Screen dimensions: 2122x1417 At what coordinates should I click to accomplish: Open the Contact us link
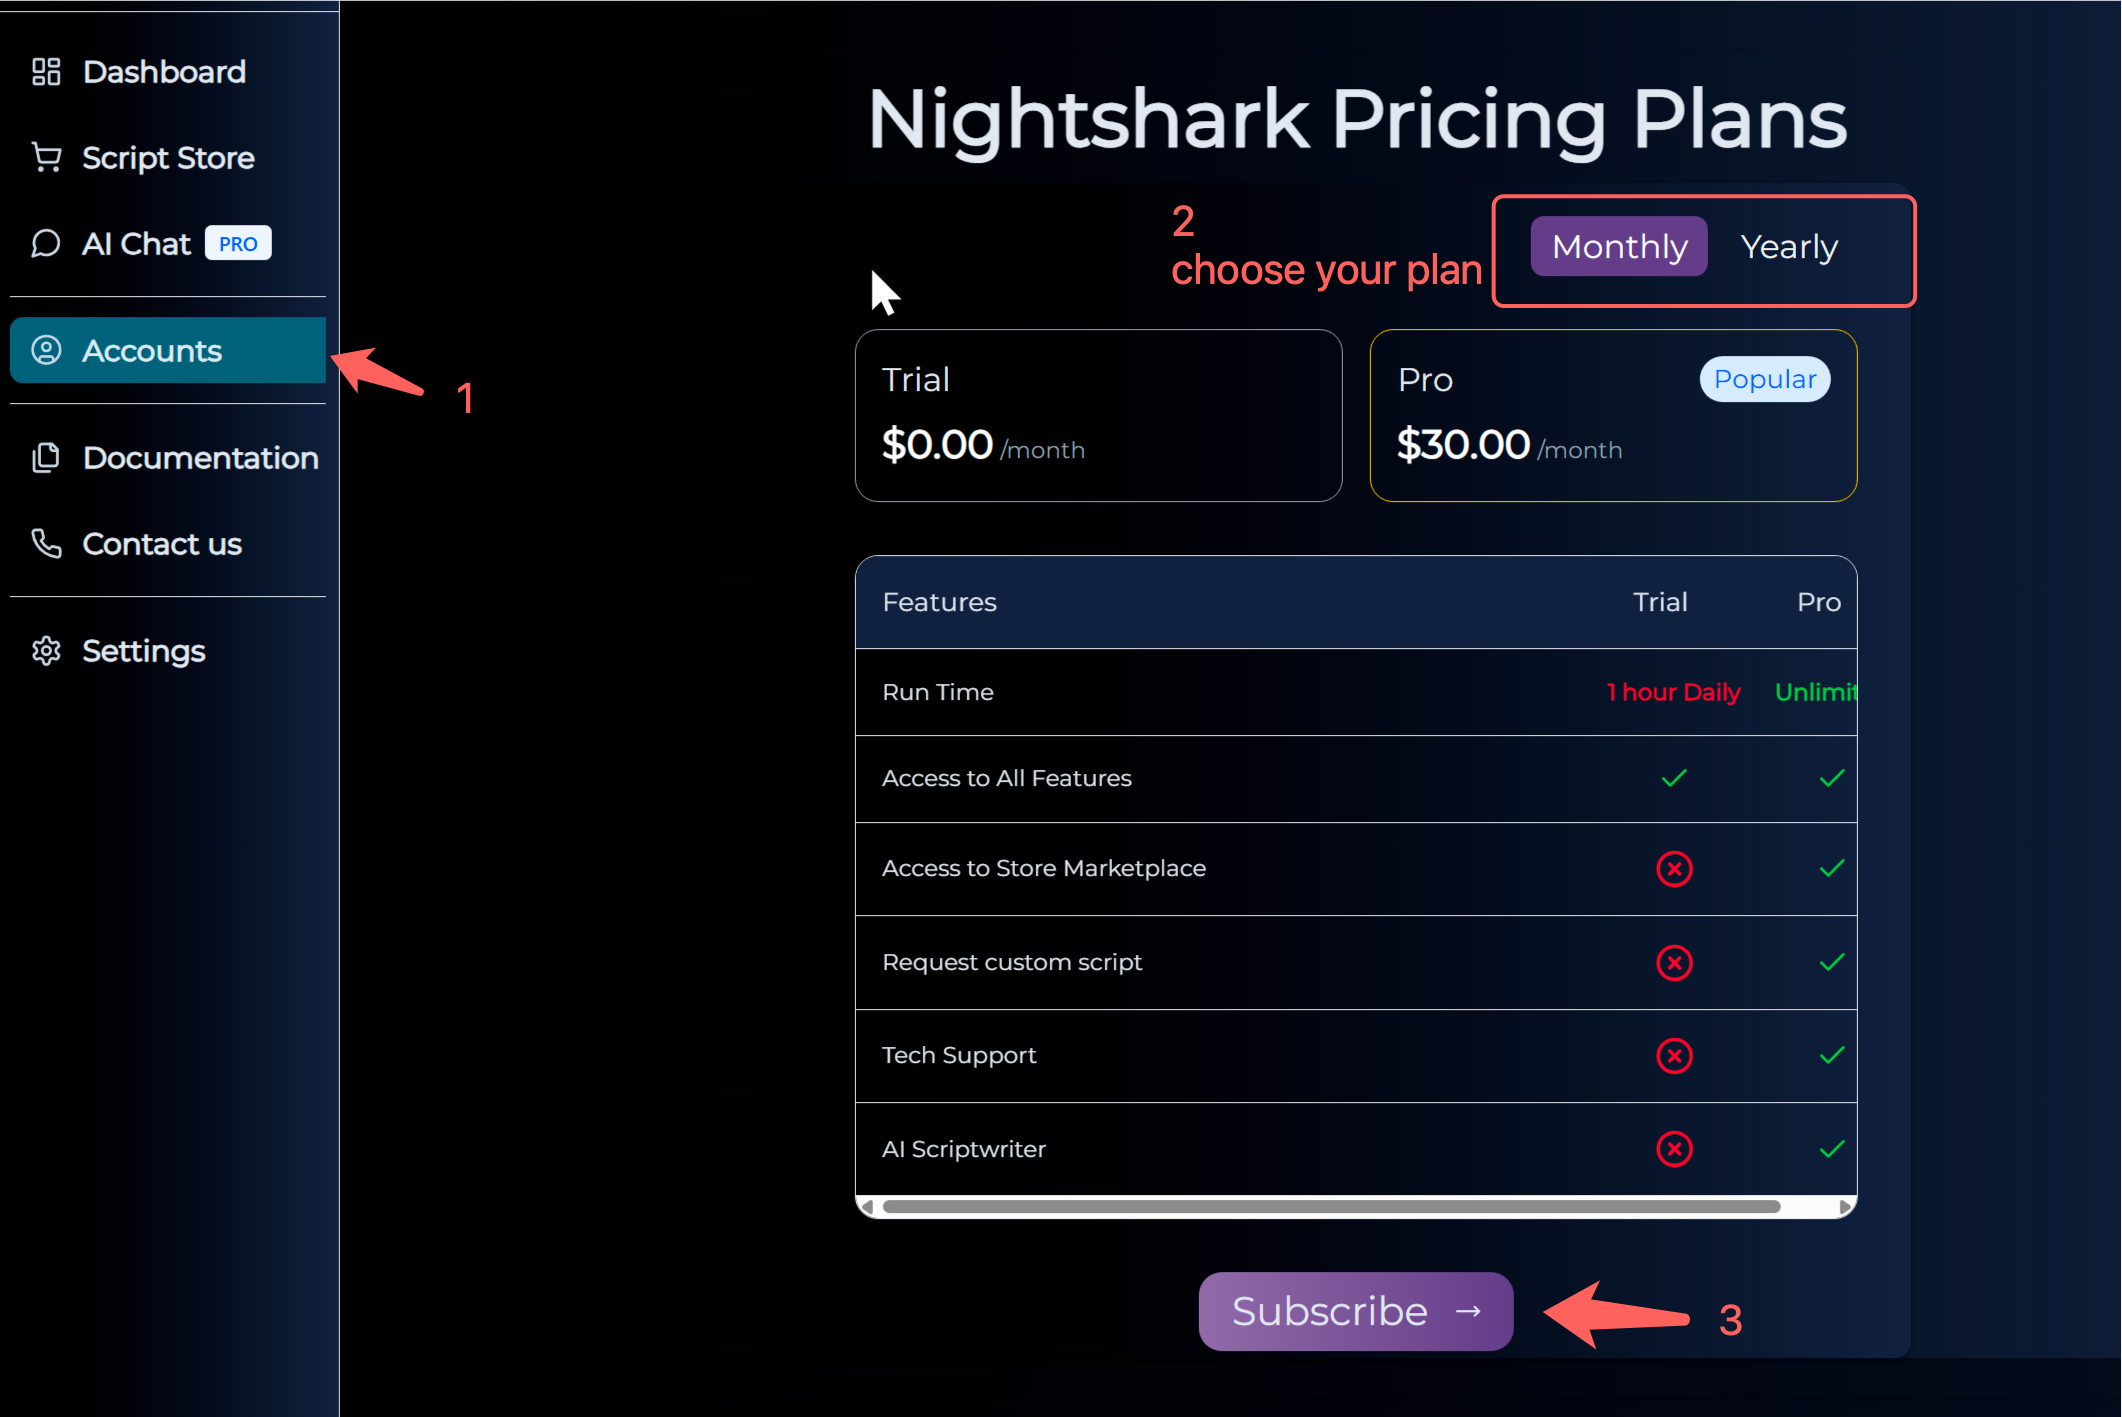[162, 544]
